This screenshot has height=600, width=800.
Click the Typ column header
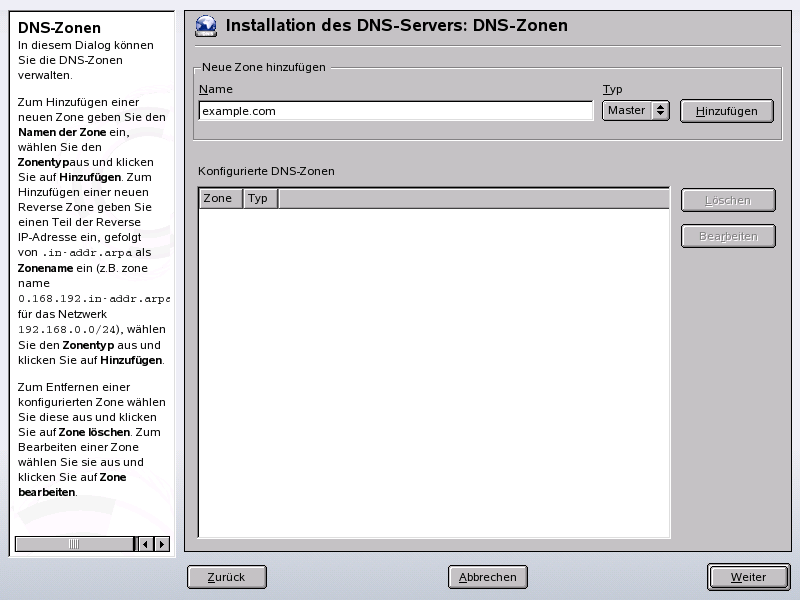click(x=257, y=198)
